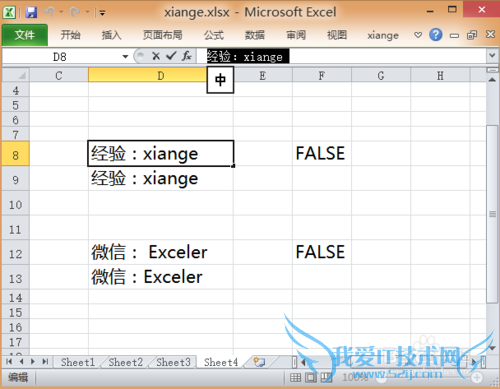The width and height of the screenshot is (500, 389).
Task: Click the Undo arrow icon
Action: [x=49, y=12]
